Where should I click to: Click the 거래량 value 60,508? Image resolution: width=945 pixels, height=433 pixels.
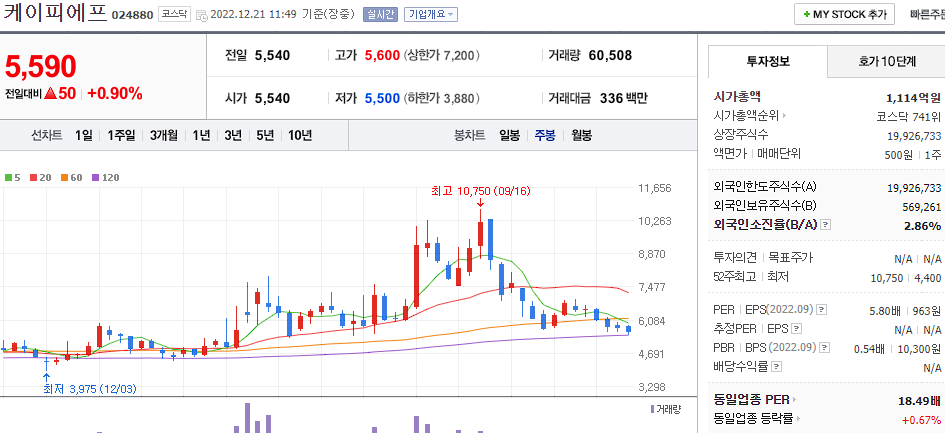pos(610,55)
